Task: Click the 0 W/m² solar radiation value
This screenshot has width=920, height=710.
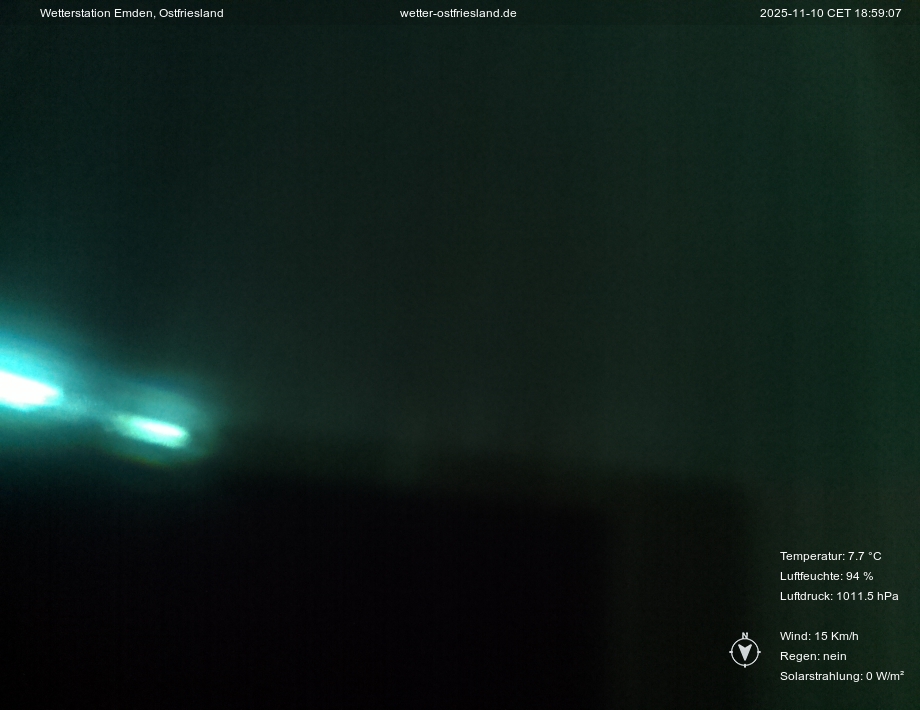Action: (x=885, y=676)
